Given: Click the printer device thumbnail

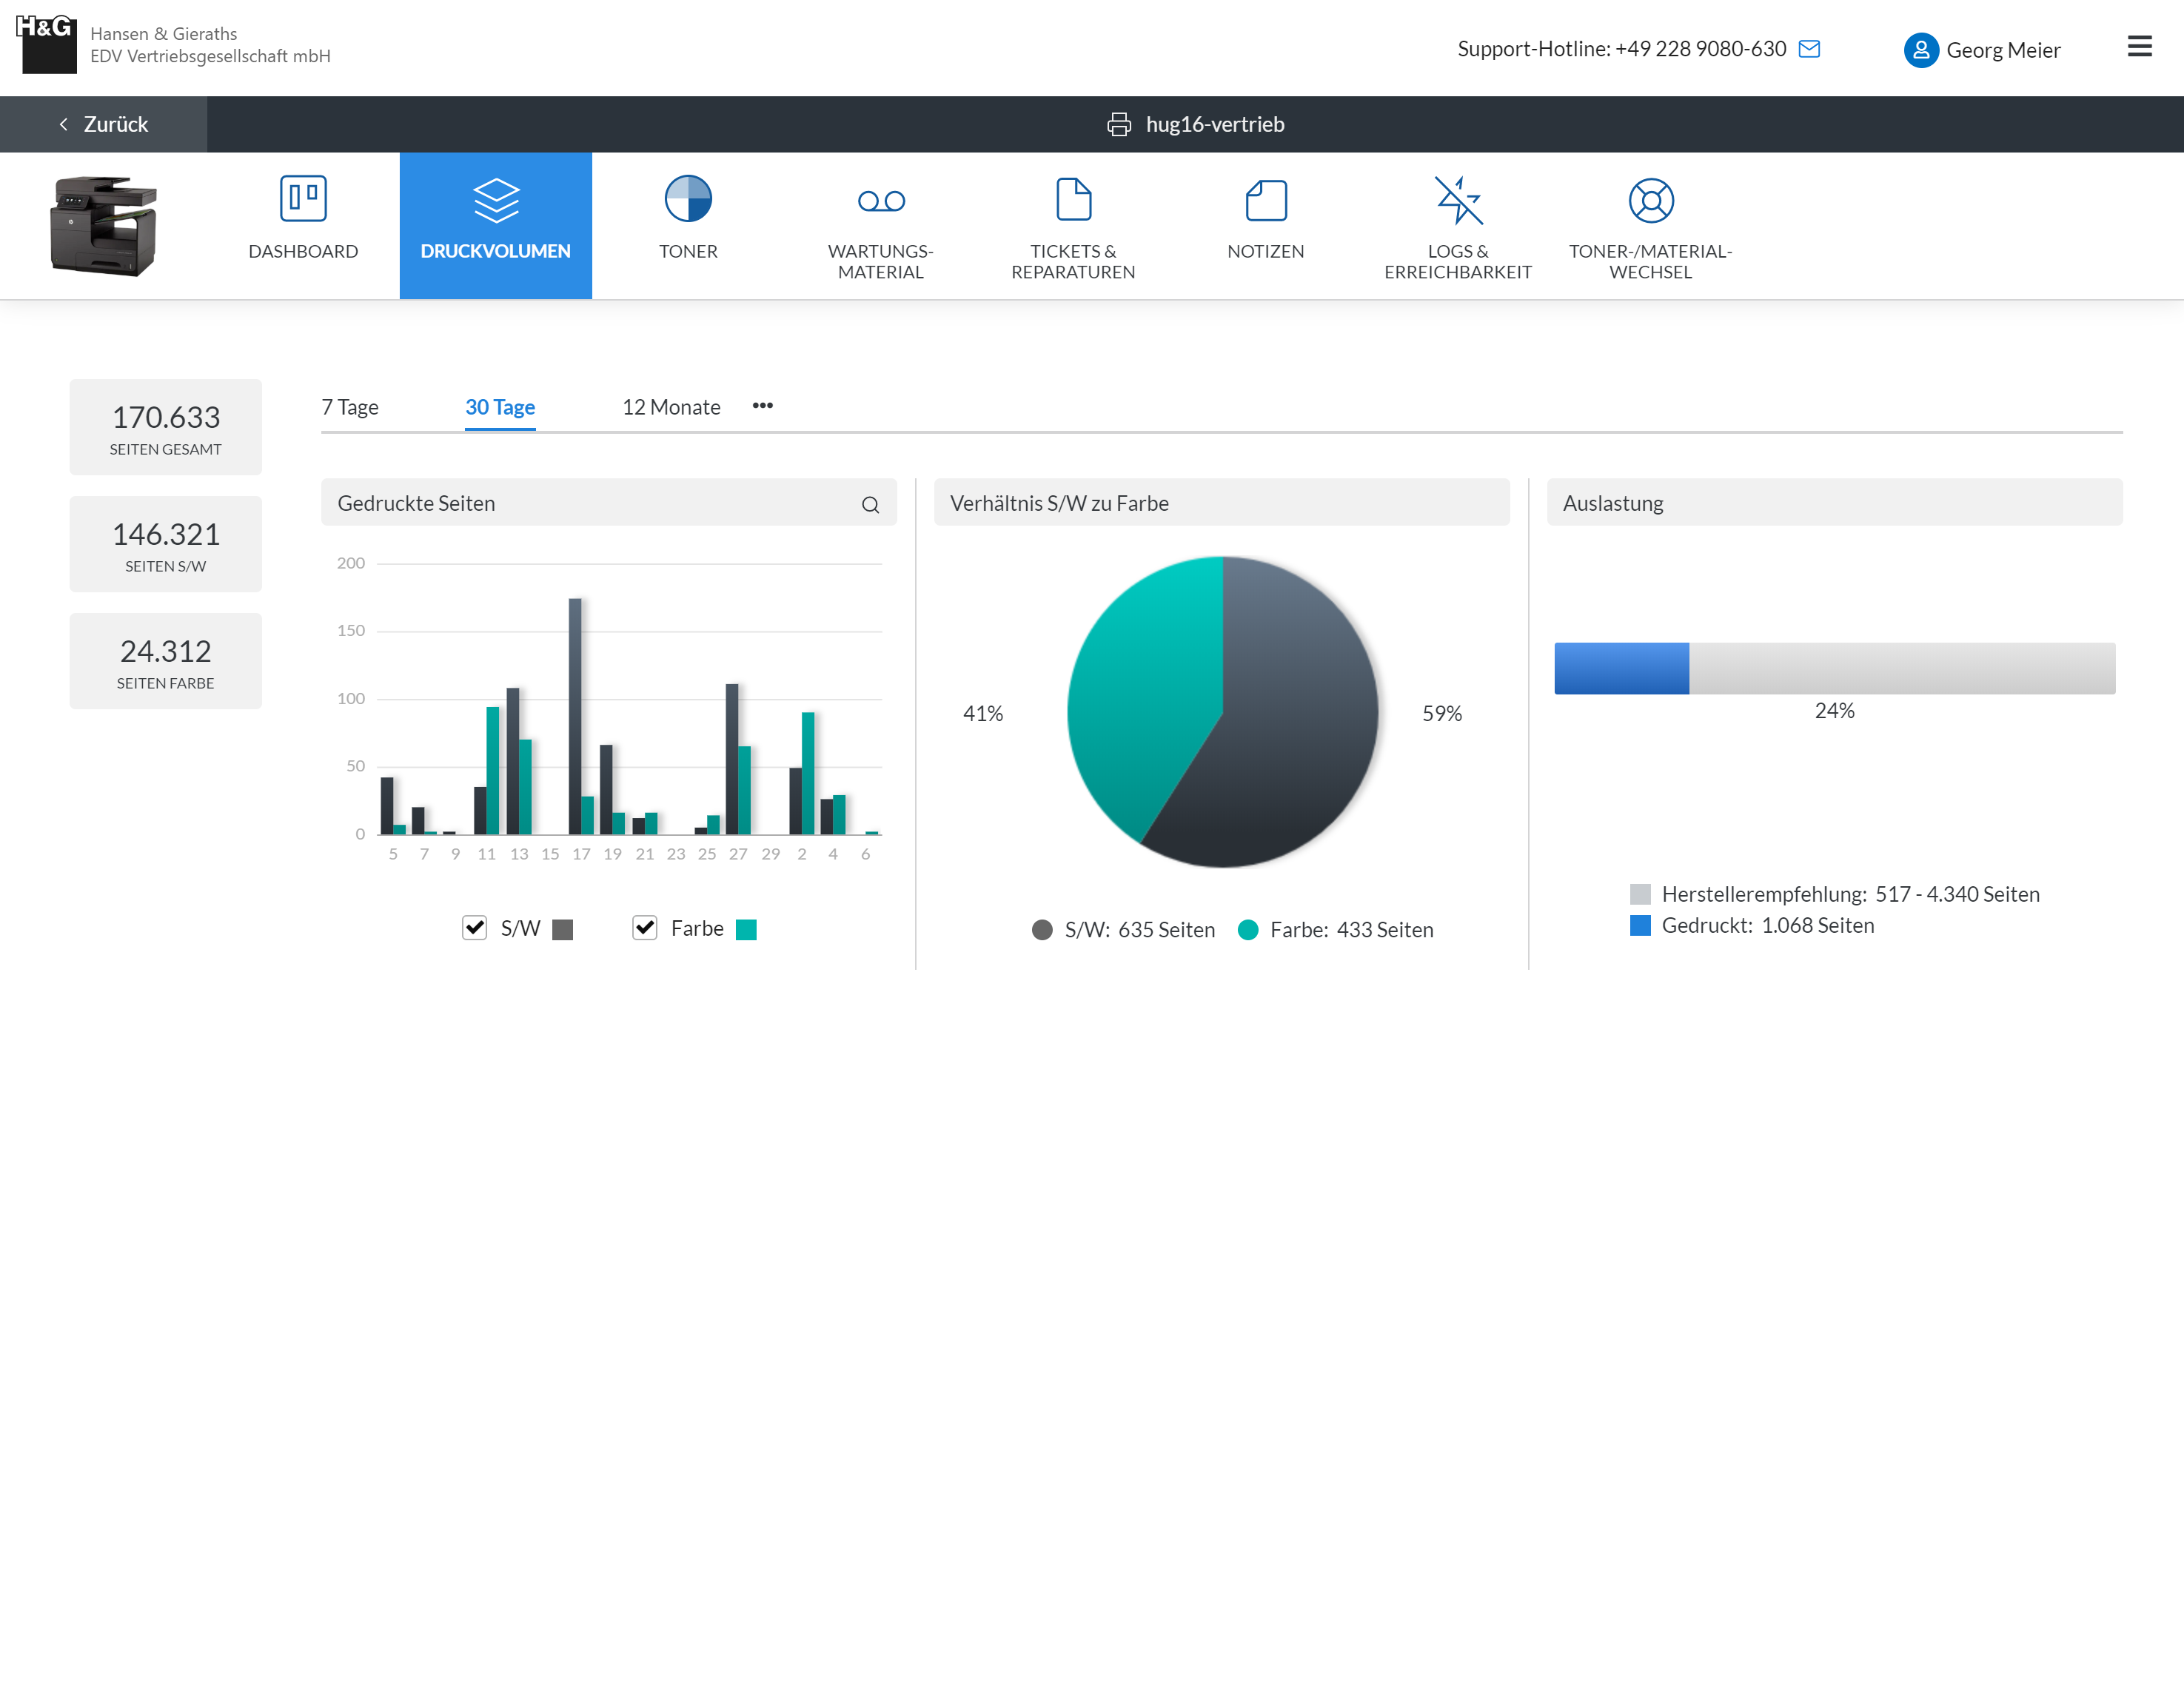Looking at the screenshot, I should point(103,226).
